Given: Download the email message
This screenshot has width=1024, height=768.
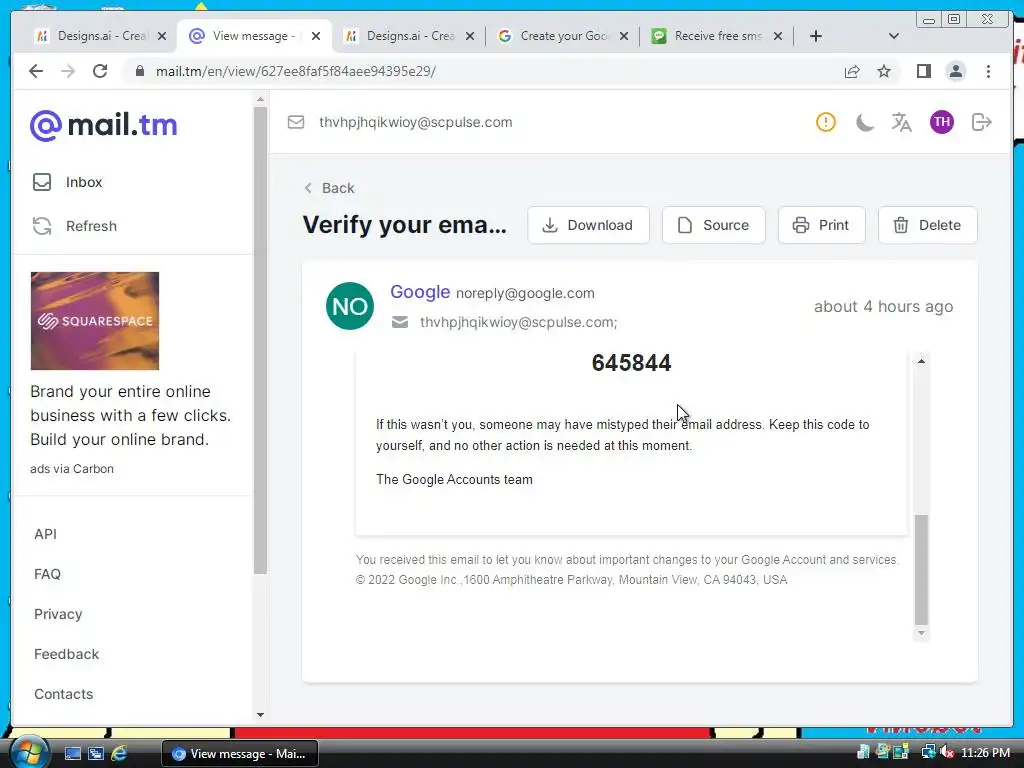Looking at the screenshot, I should 588,225.
